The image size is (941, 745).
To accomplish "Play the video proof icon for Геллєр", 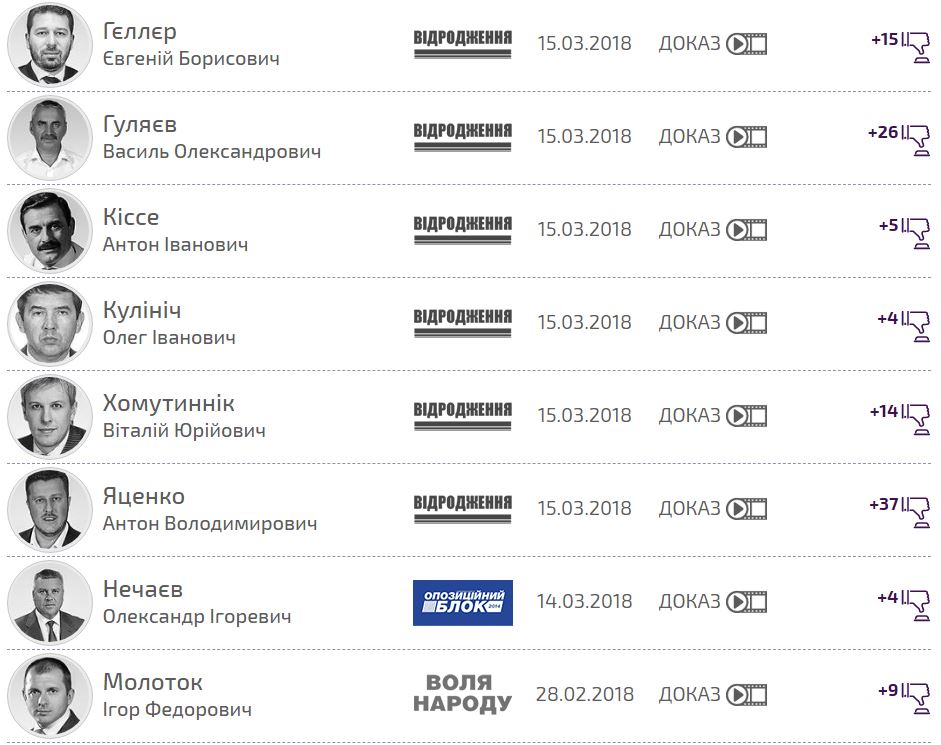I will coord(744,43).
